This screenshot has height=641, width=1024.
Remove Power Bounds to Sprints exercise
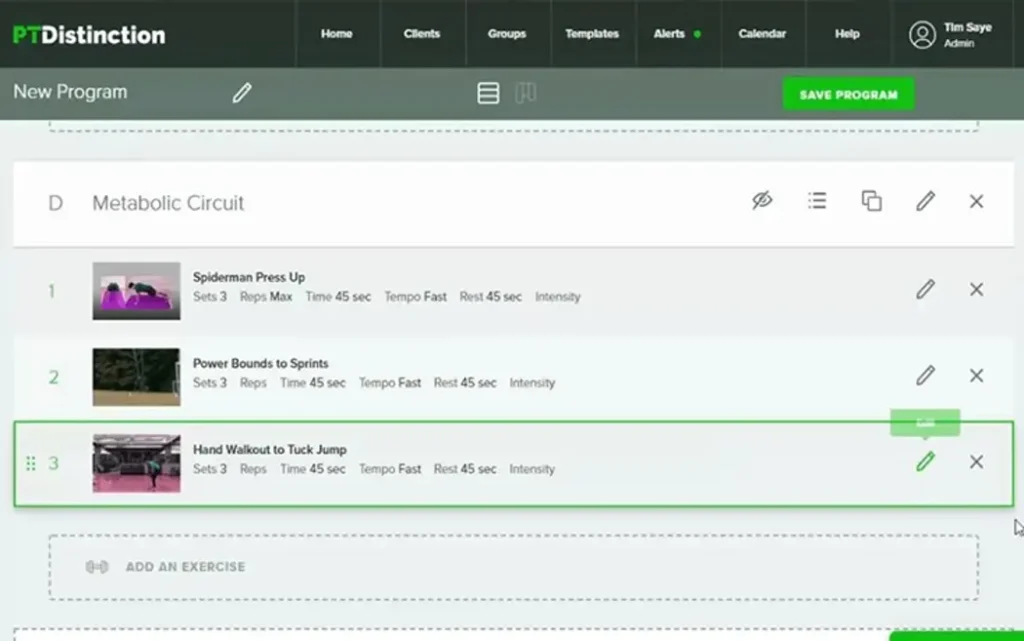point(976,375)
